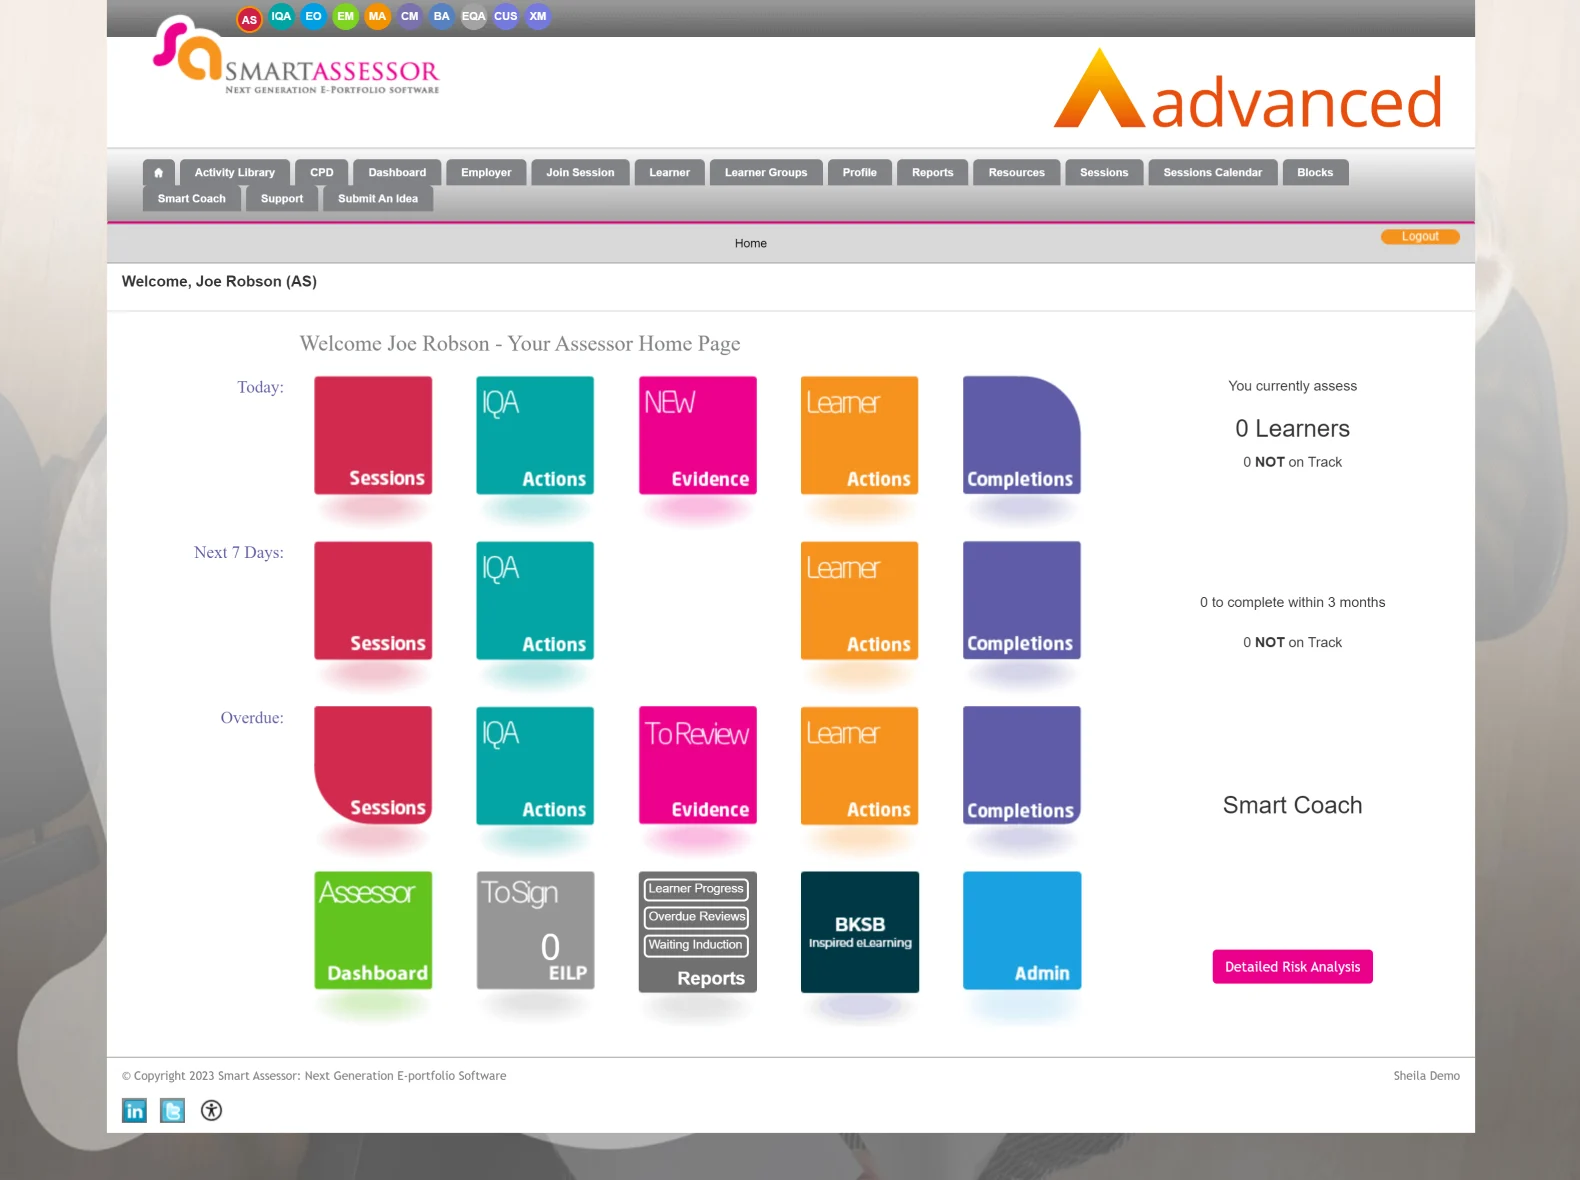Screen dimensions: 1580x1180
Task: Go to the Activity Library tab
Action: click(235, 172)
